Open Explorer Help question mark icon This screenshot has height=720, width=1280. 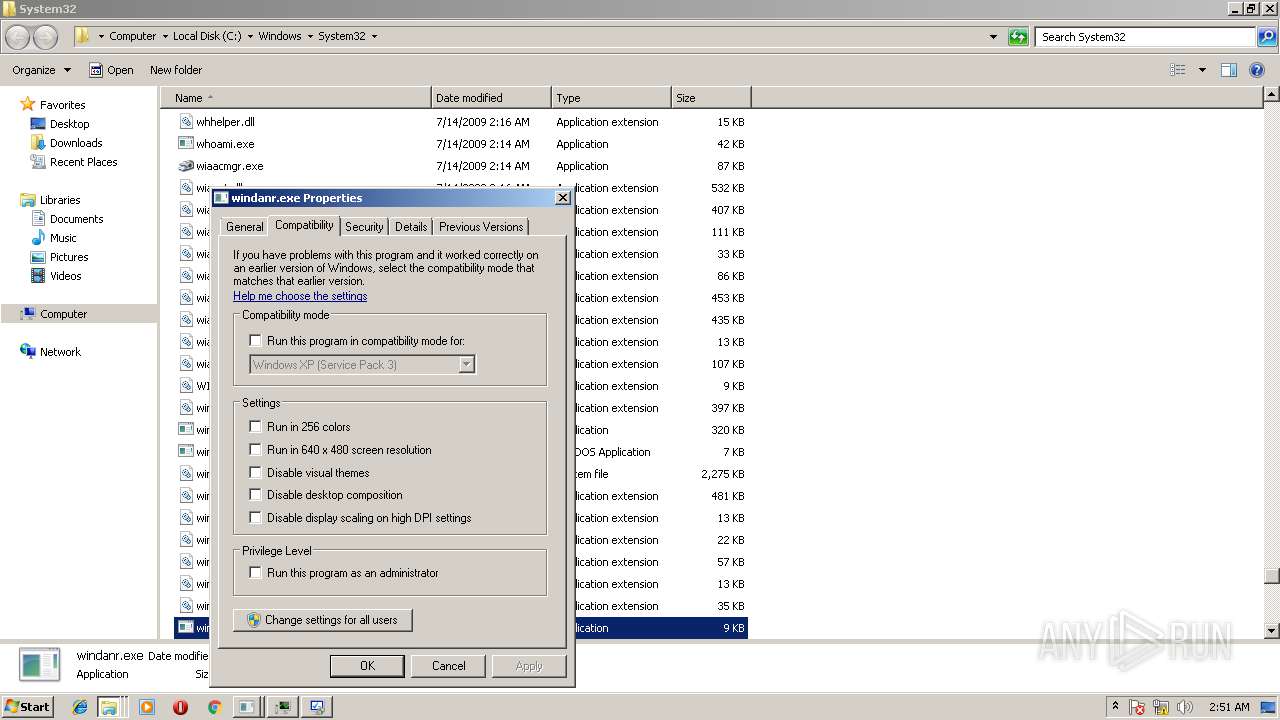(1258, 70)
